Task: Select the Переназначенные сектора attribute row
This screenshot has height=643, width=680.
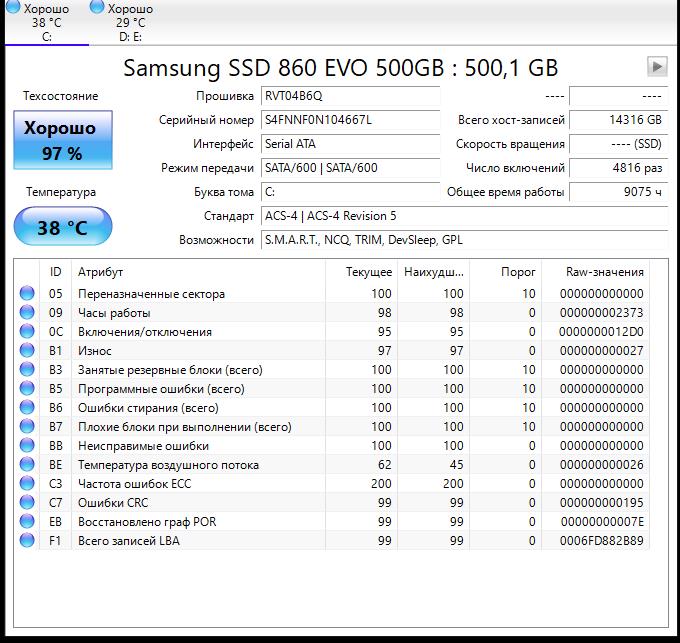Action: [332, 294]
